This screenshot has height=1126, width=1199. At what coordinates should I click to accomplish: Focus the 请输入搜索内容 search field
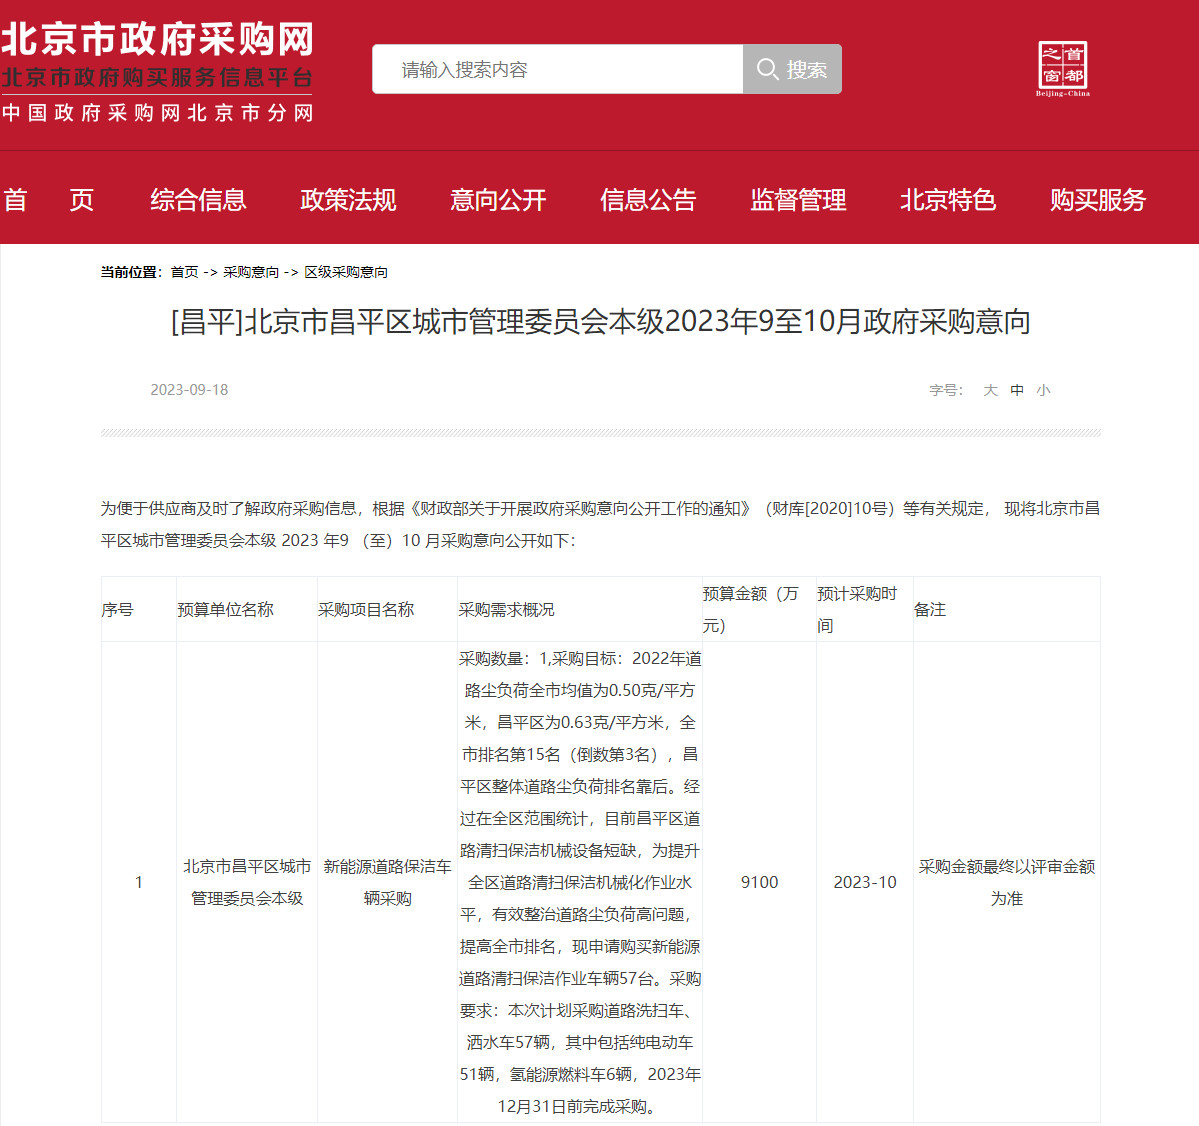point(557,70)
